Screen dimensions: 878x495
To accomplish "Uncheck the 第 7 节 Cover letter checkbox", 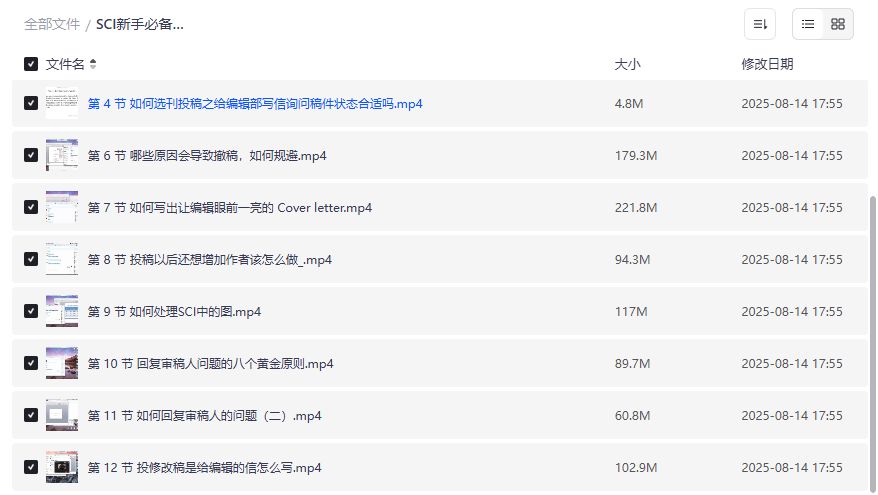I will [x=31, y=207].
